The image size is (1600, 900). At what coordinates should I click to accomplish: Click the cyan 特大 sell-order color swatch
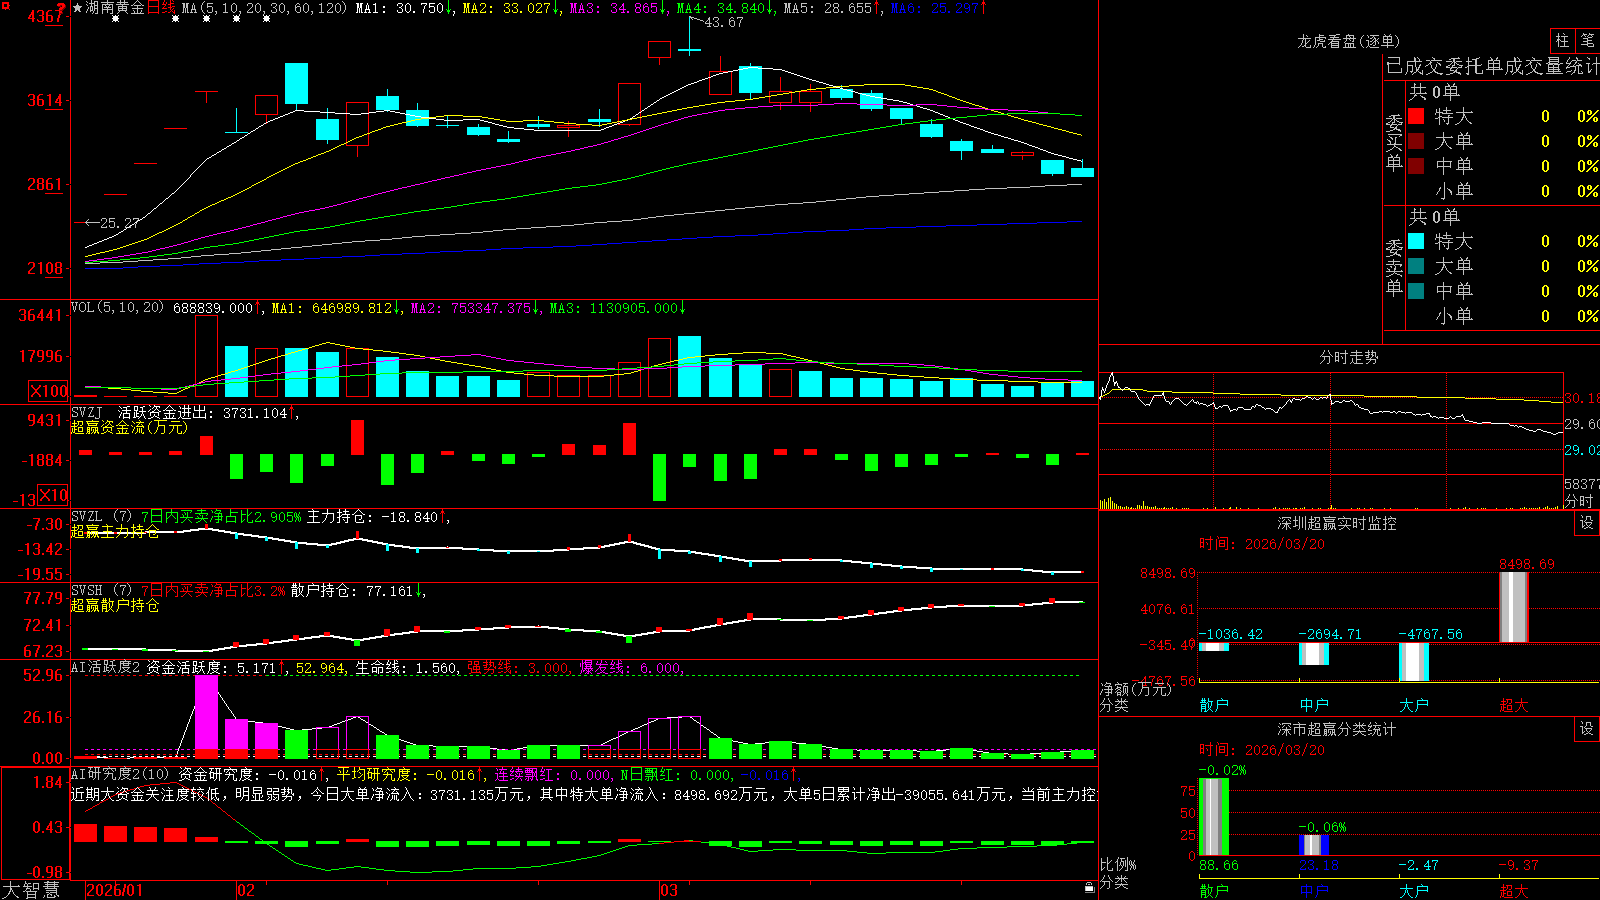(x=1416, y=241)
